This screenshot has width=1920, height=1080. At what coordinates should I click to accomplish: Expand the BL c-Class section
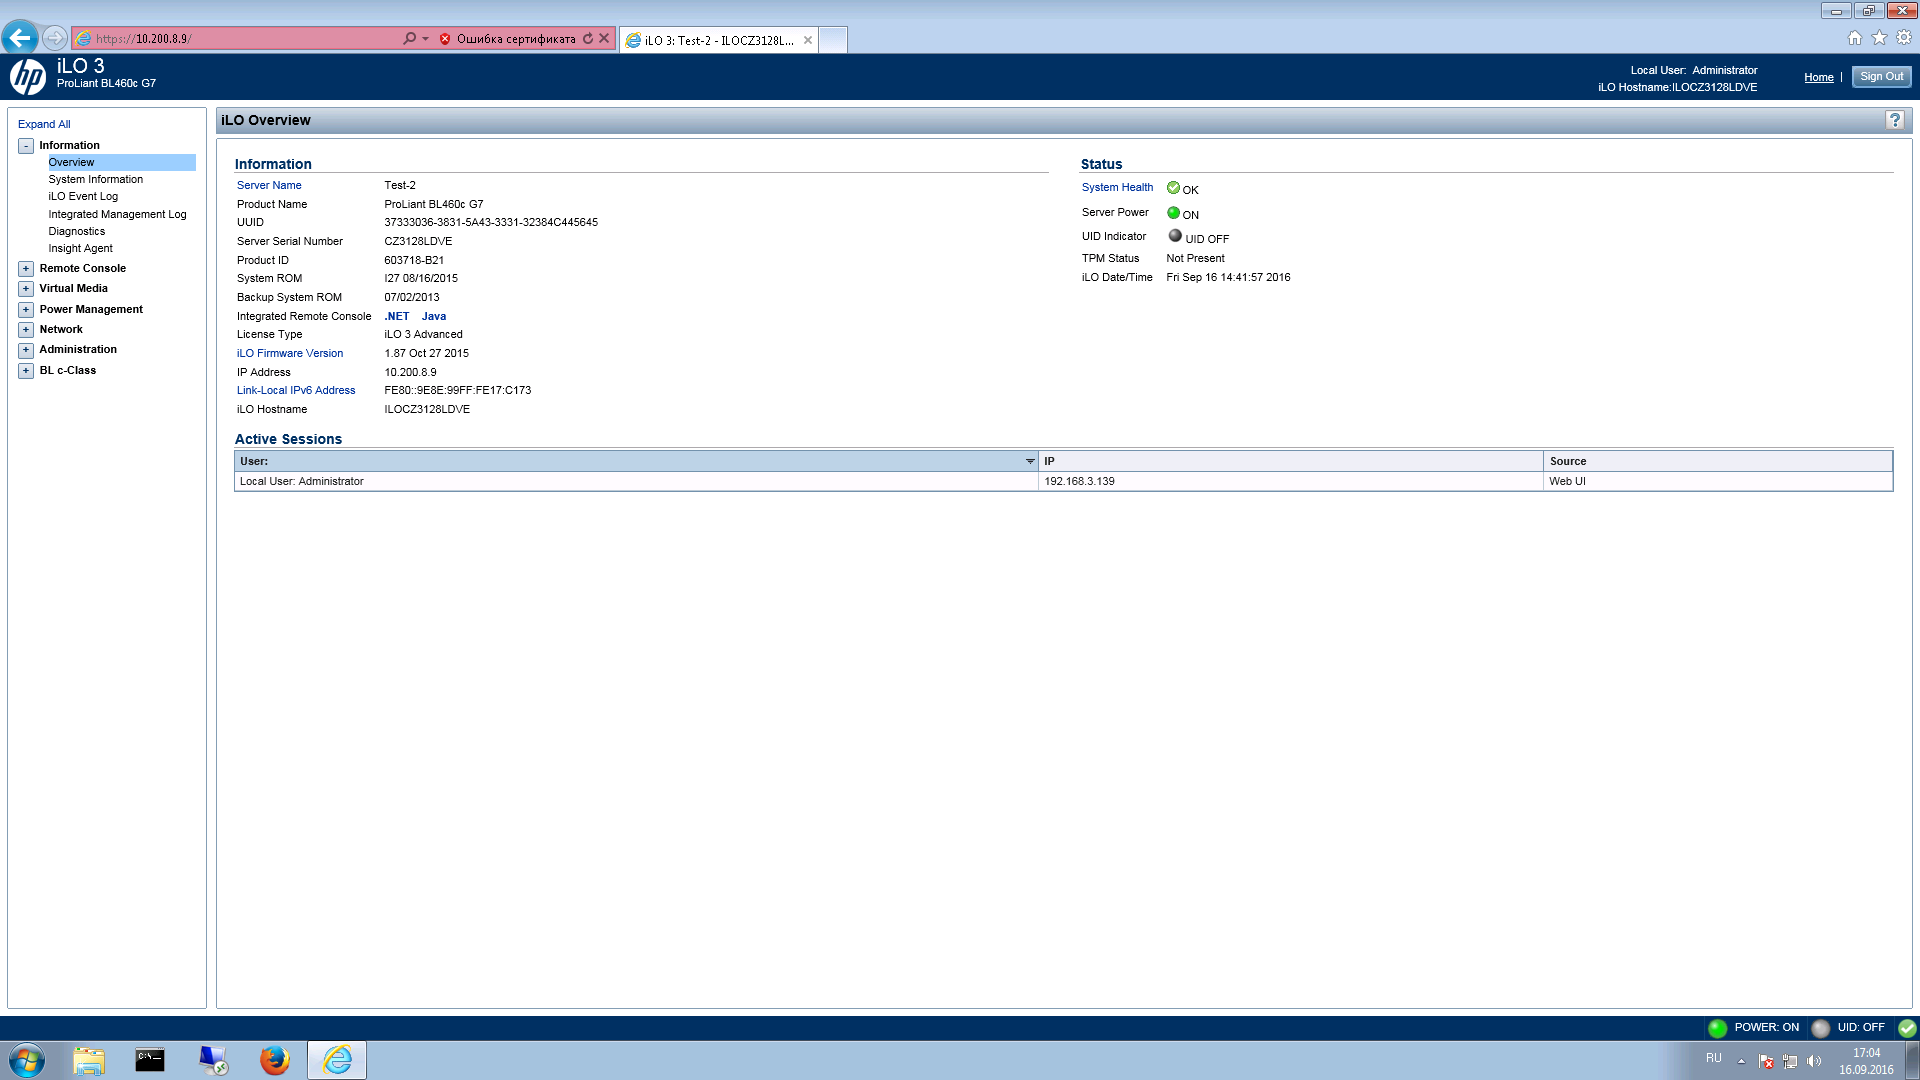tap(25, 369)
